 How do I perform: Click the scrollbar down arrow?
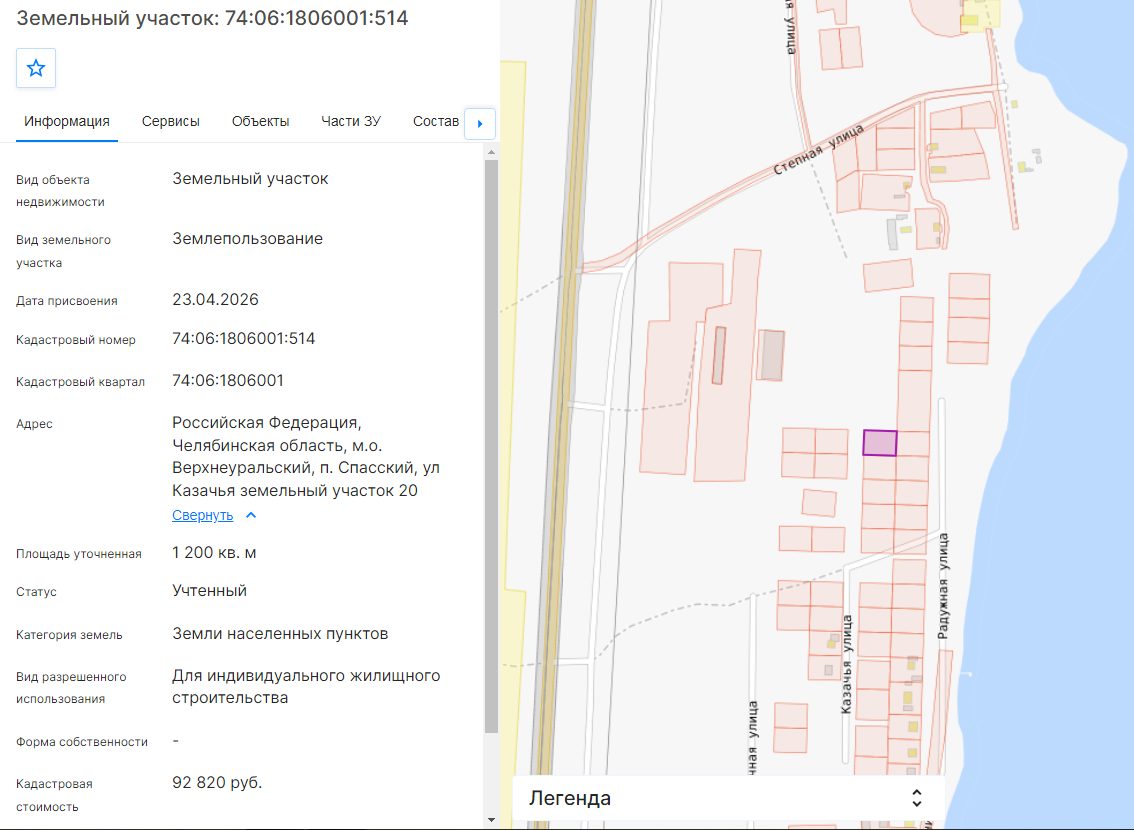[491, 820]
